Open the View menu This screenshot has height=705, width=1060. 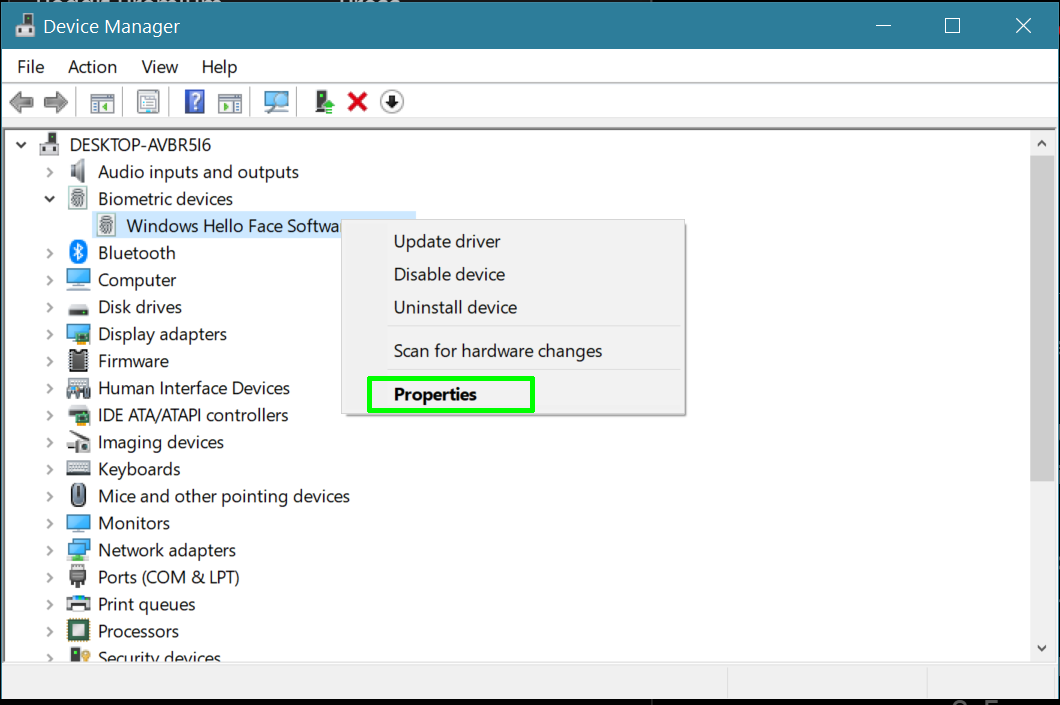tap(159, 66)
